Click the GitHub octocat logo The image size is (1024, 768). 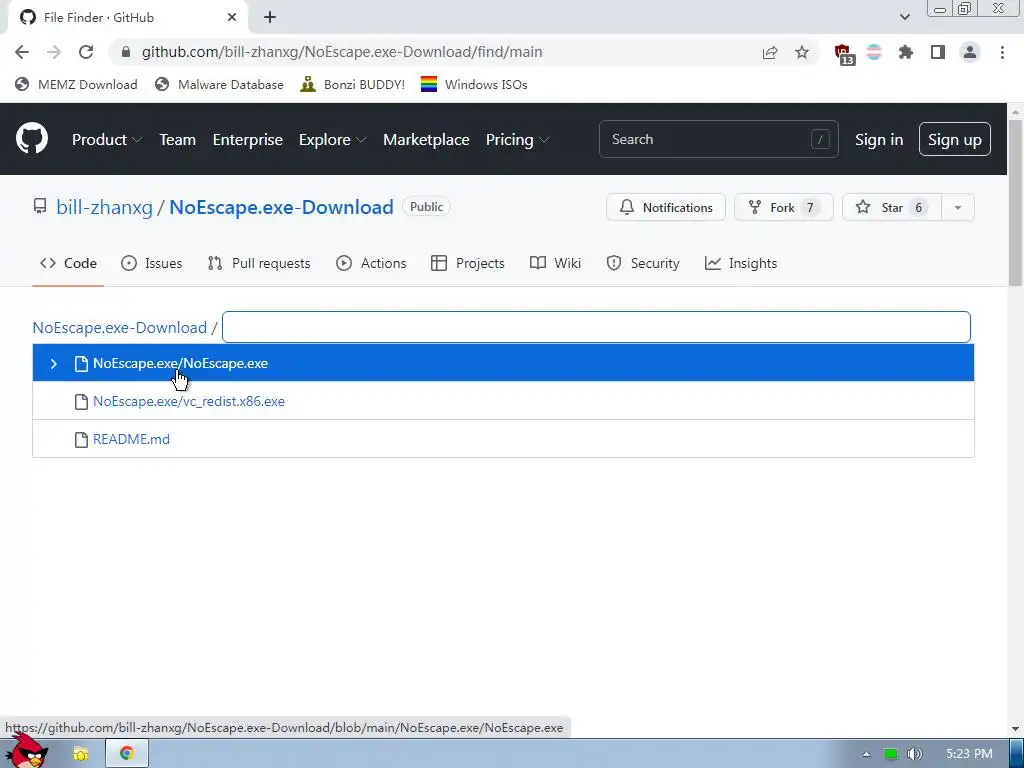(x=32, y=138)
